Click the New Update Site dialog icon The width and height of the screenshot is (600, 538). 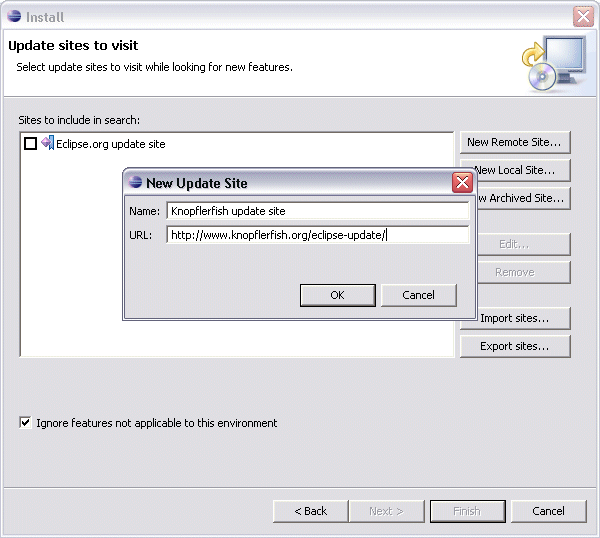point(134,183)
